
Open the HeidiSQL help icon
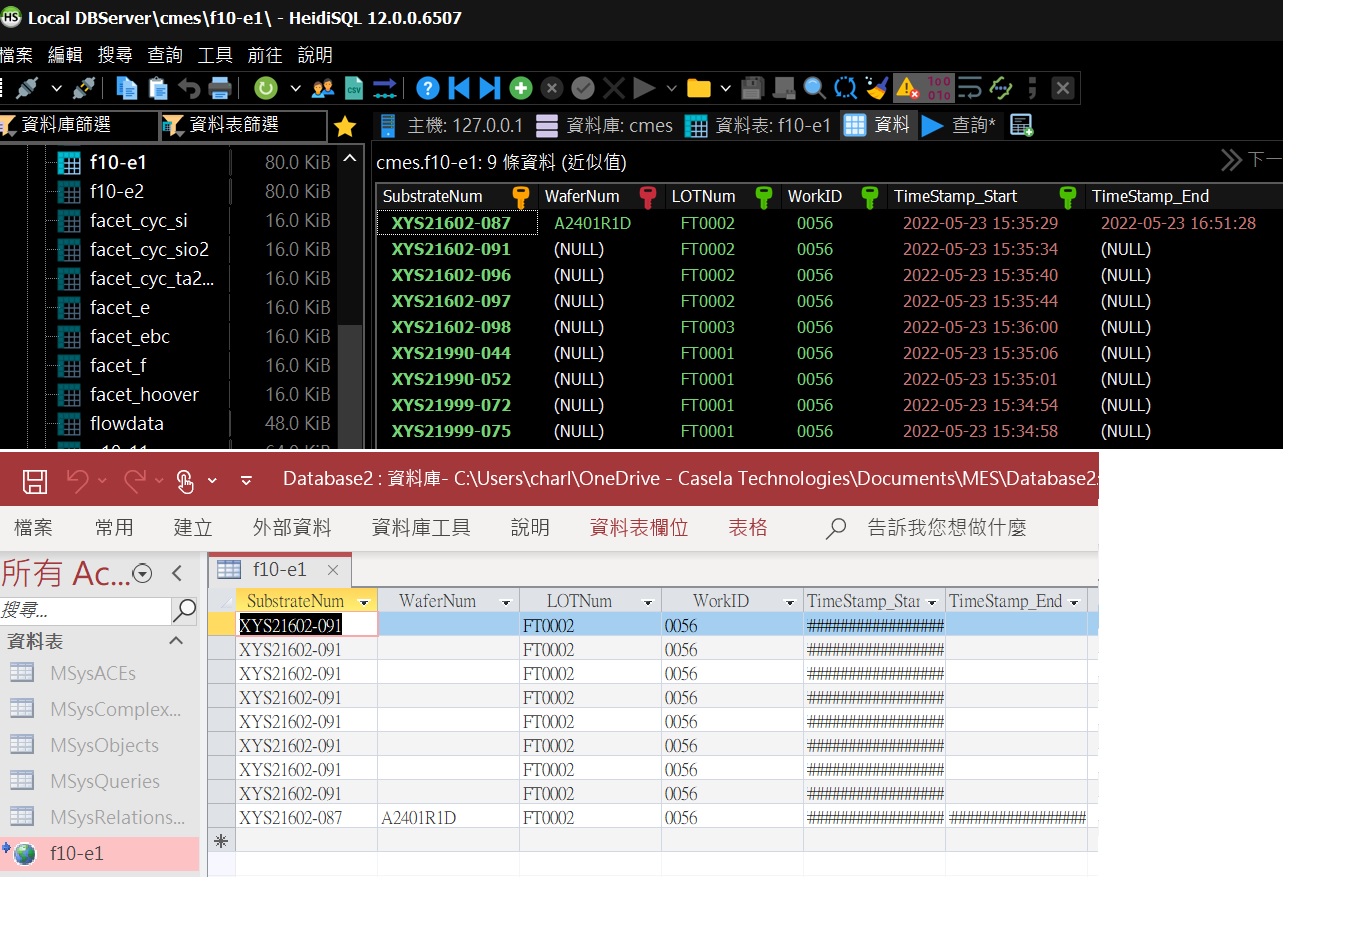428,88
